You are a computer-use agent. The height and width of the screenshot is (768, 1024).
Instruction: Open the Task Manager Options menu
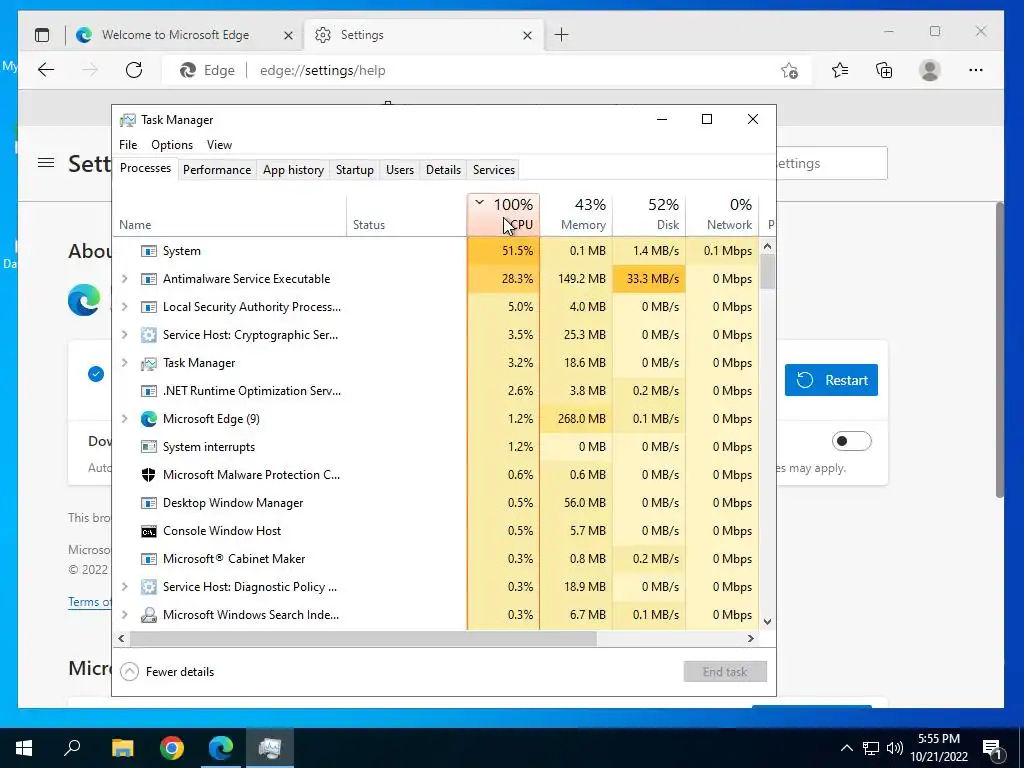click(172, 145)
